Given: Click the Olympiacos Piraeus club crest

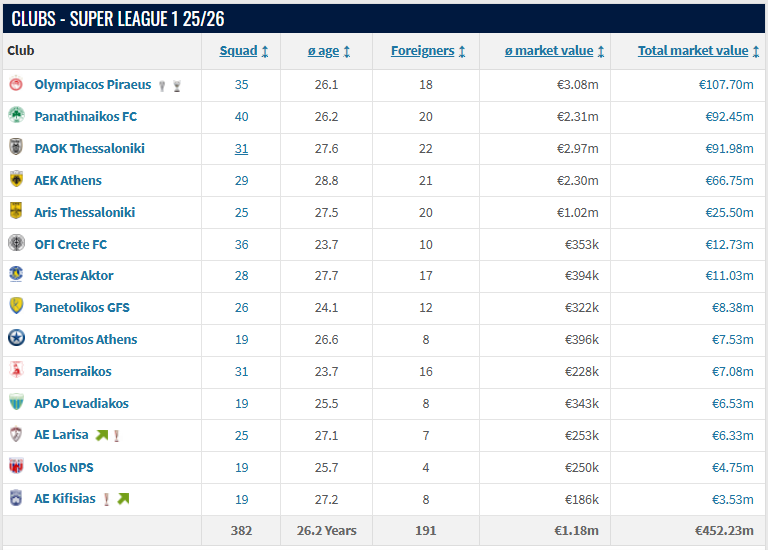Looking at the screenshot, I should pos(16,84).
